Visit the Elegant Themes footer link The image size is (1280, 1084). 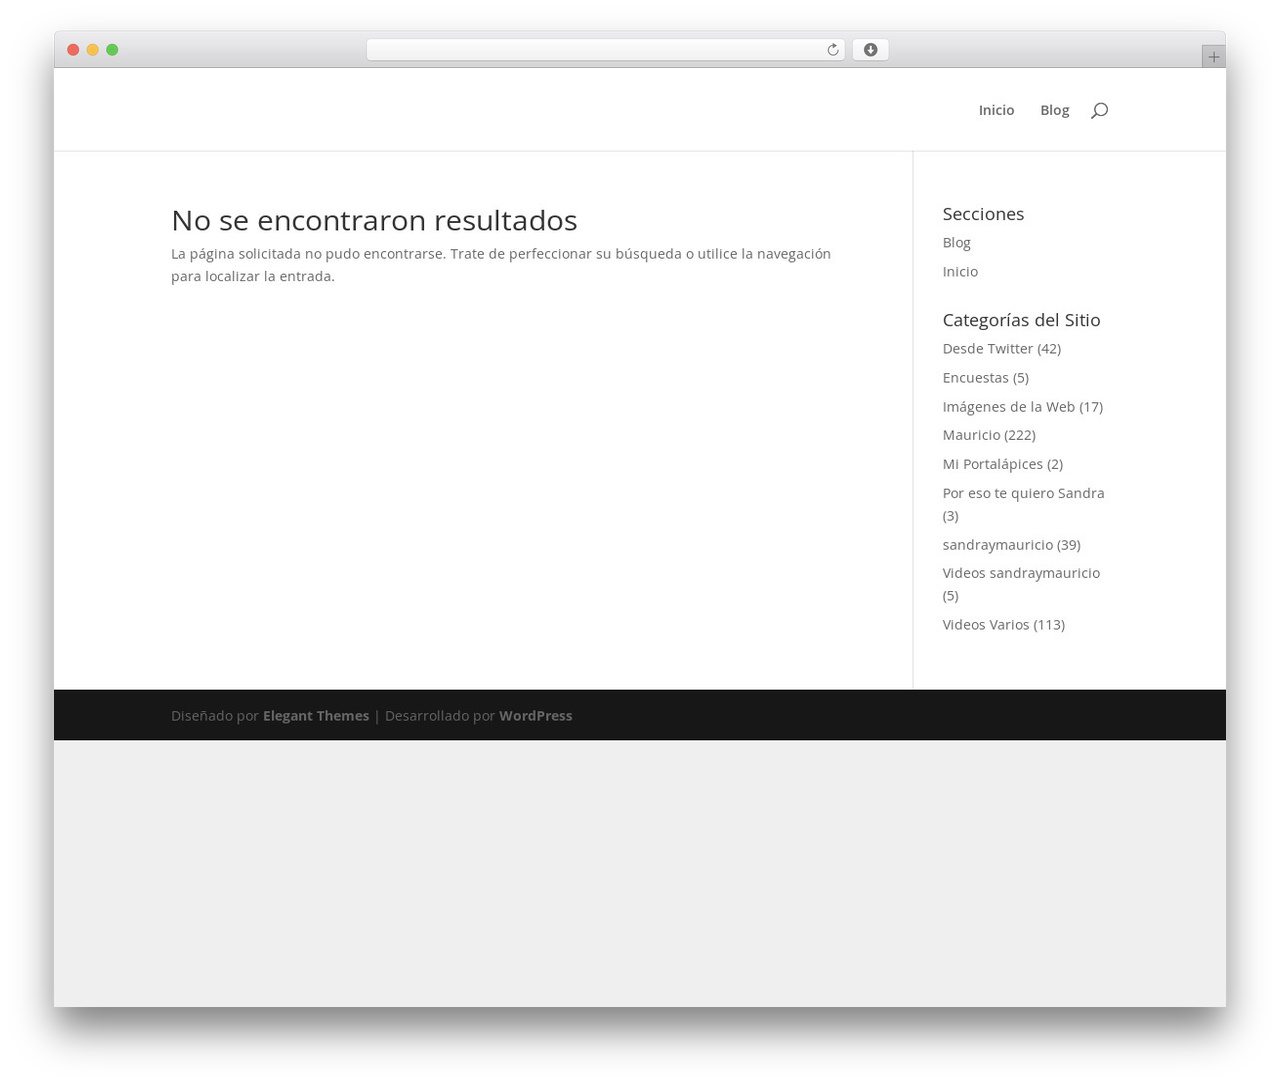tap(316, 715)
